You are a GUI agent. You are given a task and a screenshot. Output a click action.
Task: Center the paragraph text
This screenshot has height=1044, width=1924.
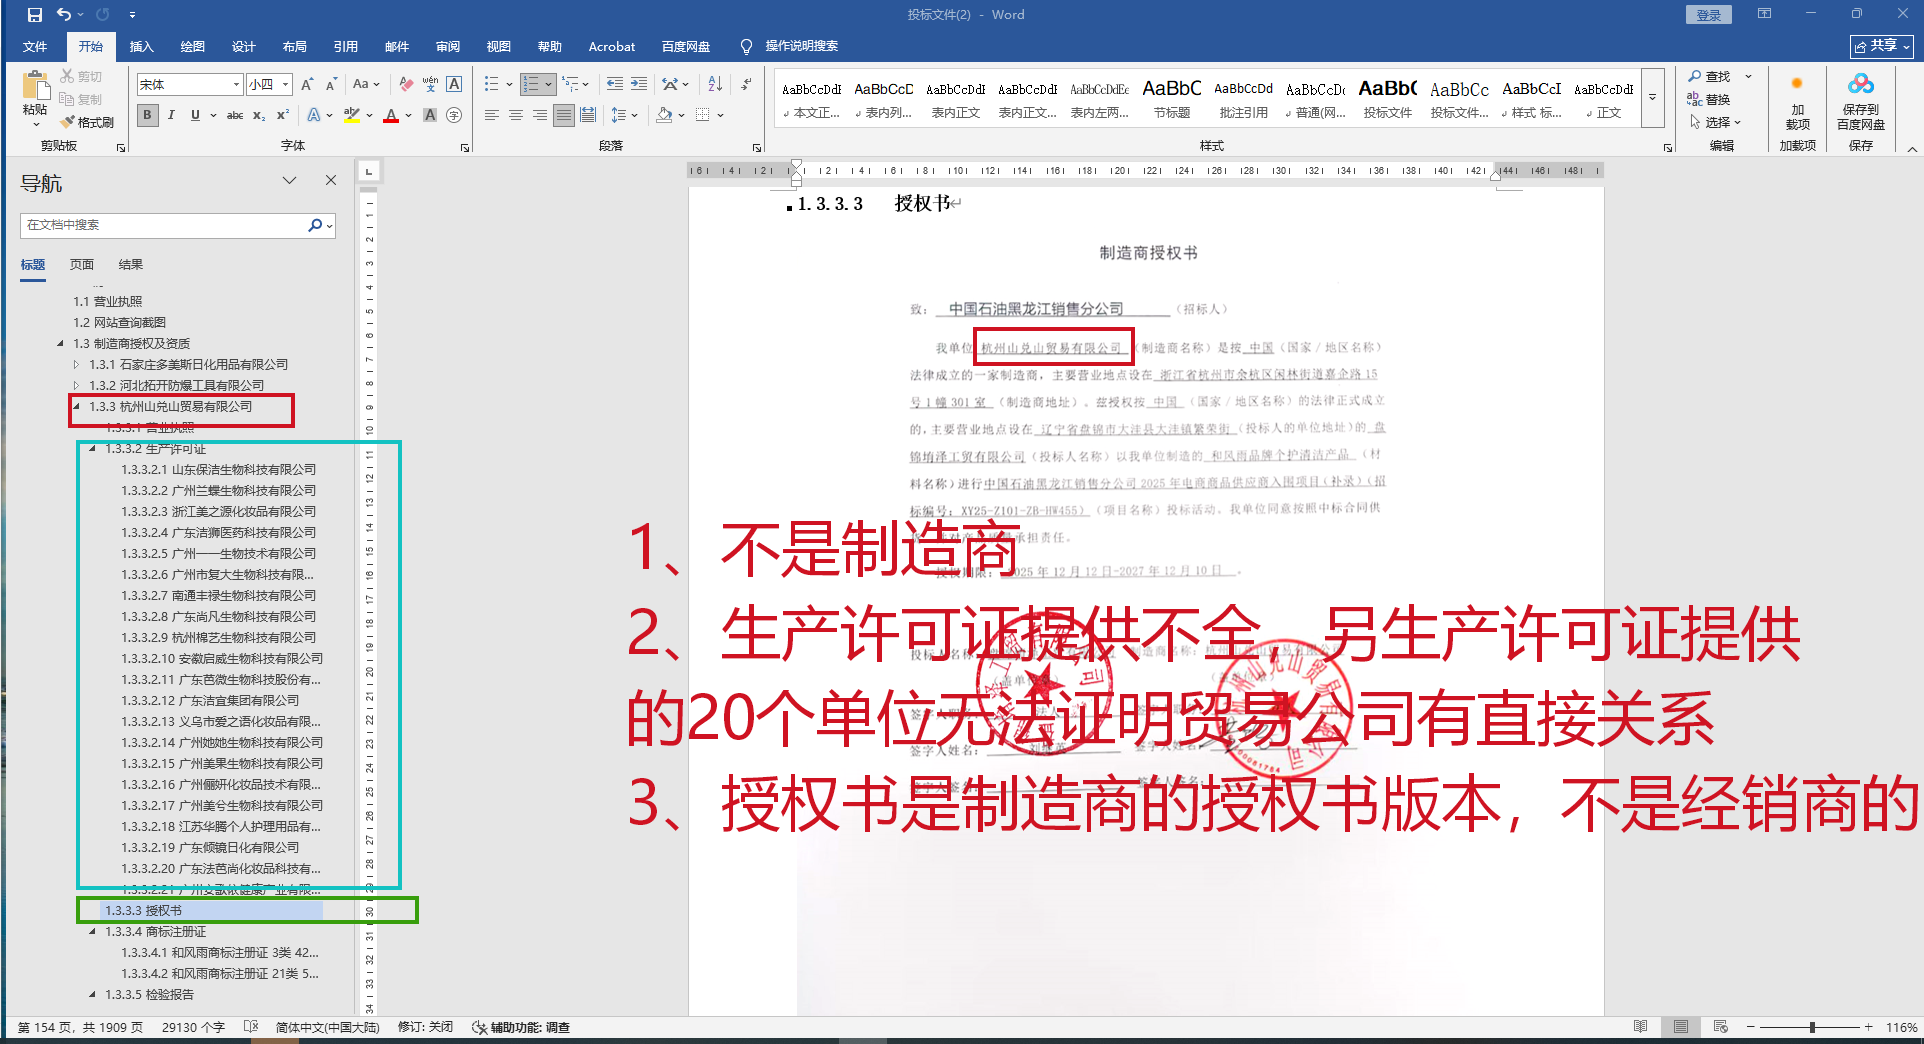(x=516, y=115)
